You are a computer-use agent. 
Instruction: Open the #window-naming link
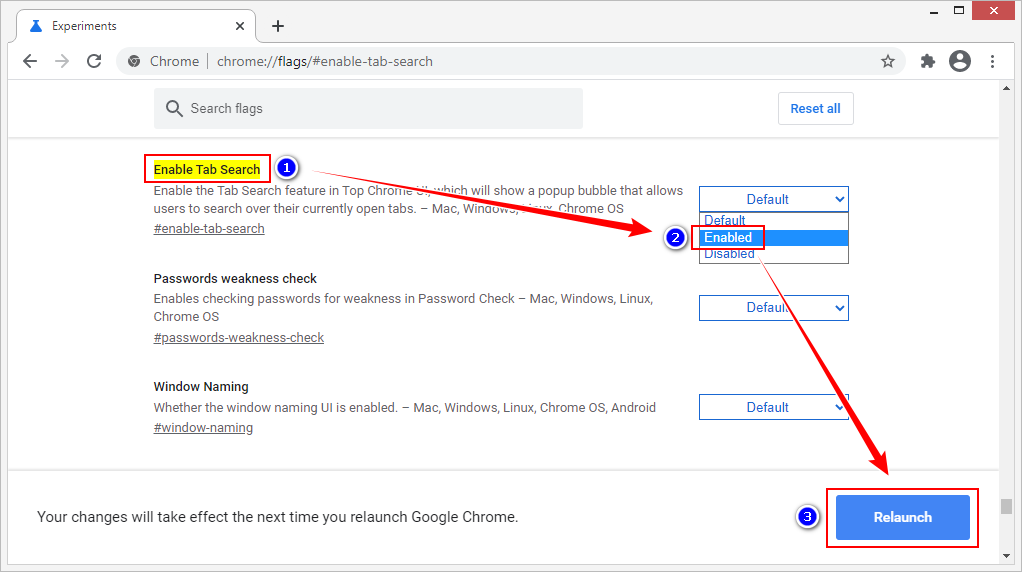click(x=203, y=427)
